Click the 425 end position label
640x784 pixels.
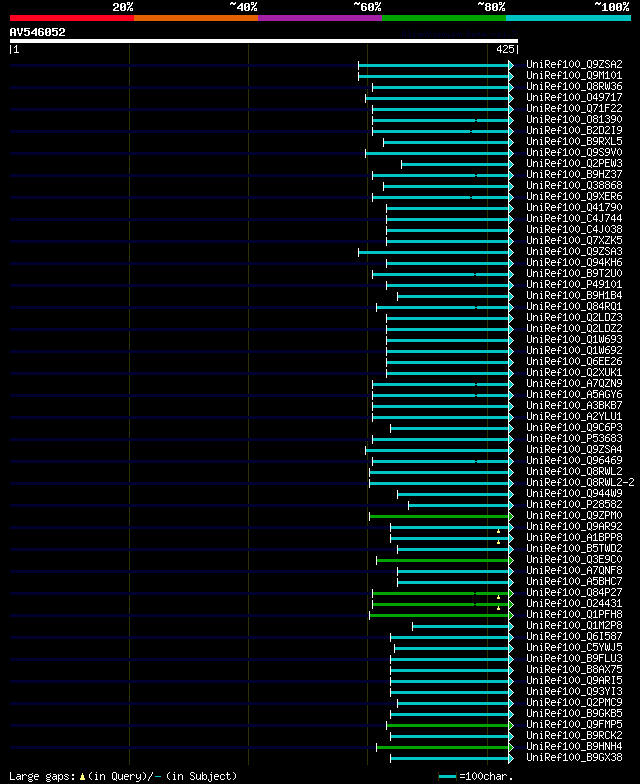click(505, 49)
